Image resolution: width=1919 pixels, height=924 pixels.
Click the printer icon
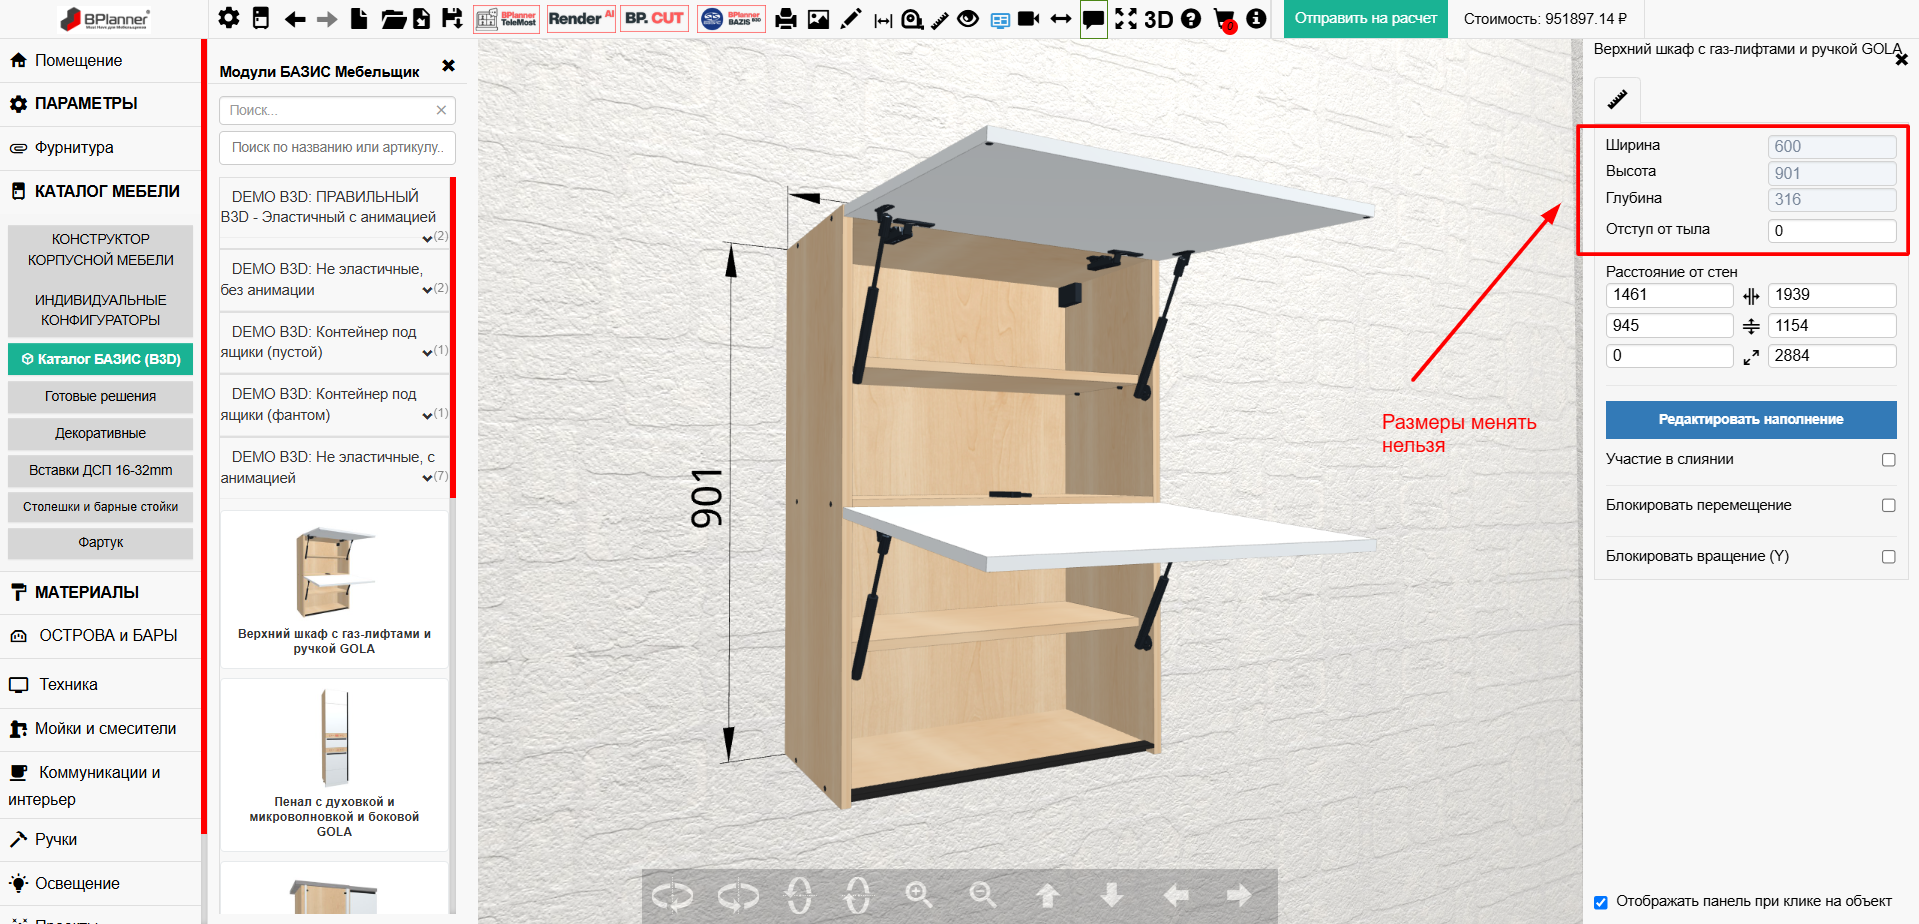point(786,19)
